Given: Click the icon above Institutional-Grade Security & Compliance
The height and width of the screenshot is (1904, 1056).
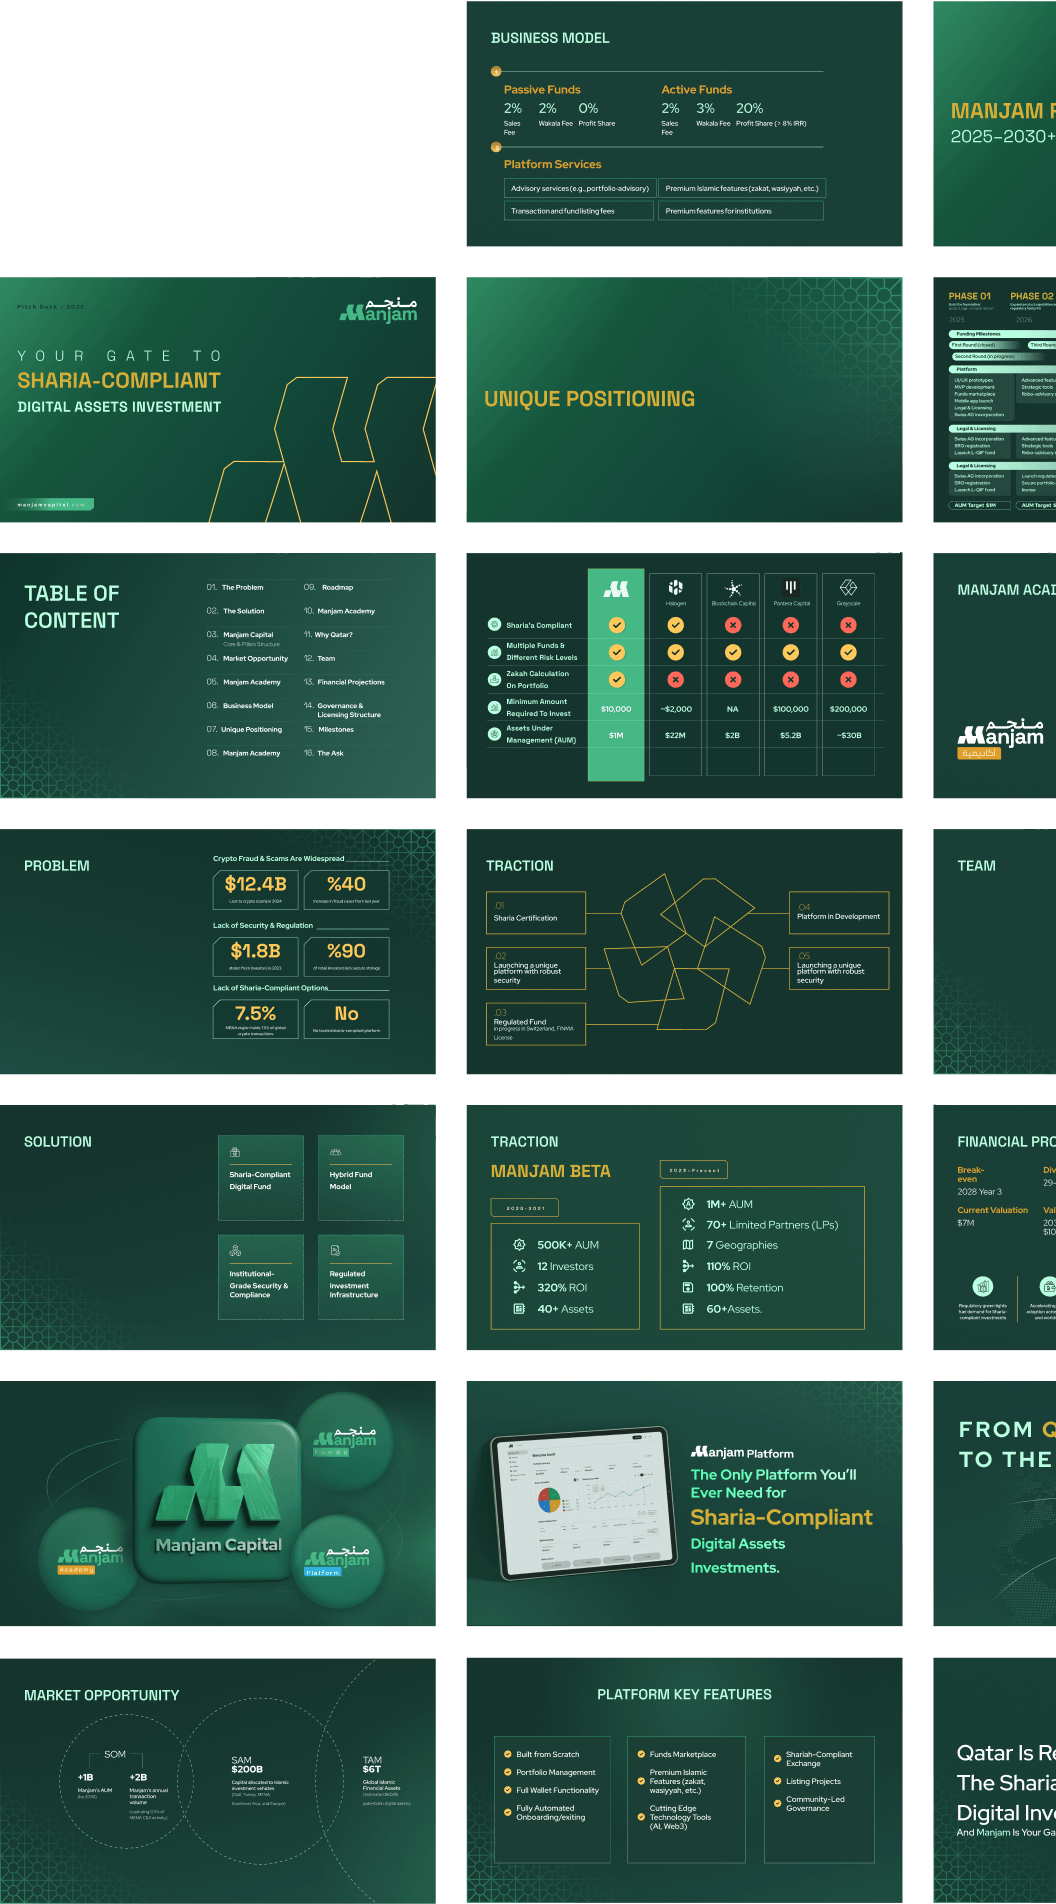Looking at the screenshot, I should coord(235,1250).
